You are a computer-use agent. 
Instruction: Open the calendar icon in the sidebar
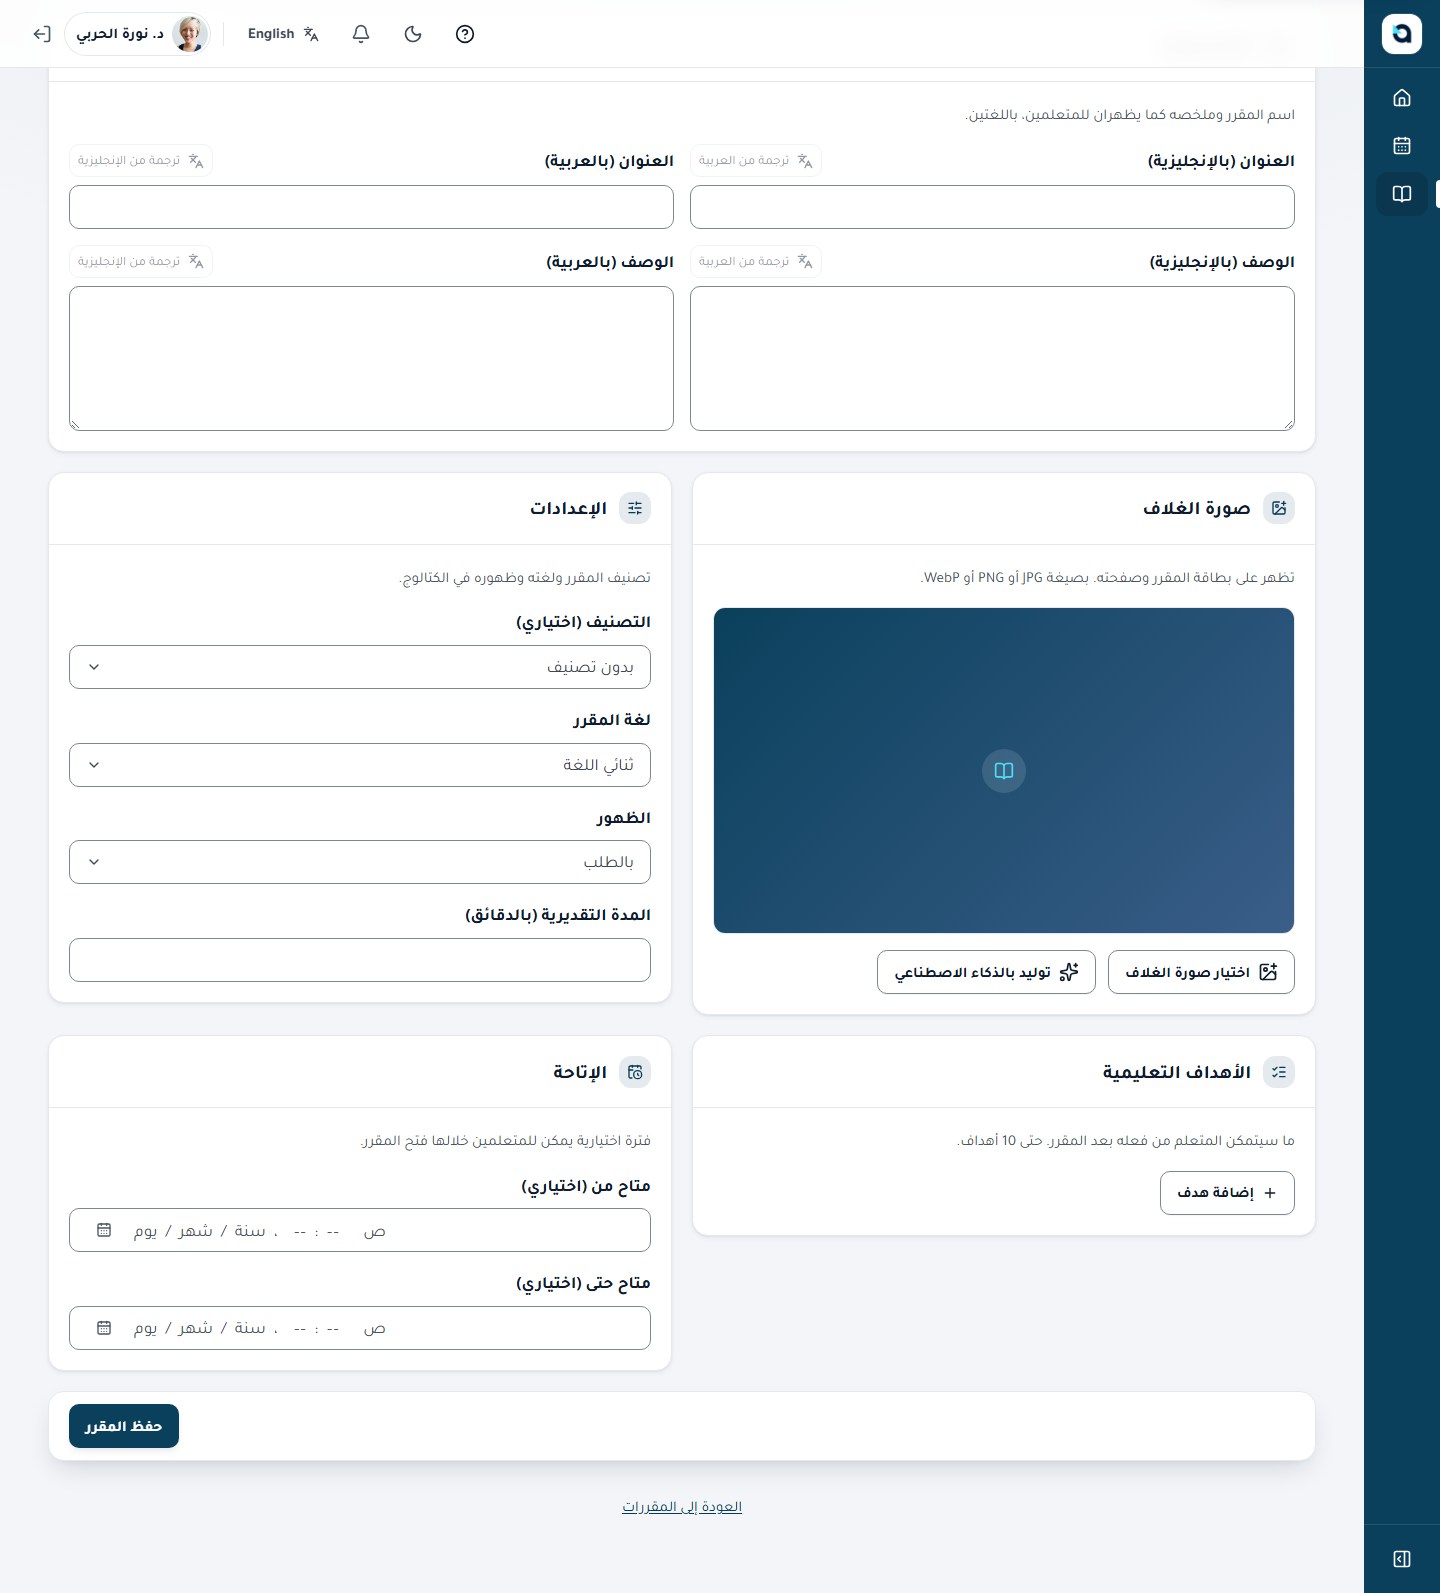click(x=1402, y=146)
